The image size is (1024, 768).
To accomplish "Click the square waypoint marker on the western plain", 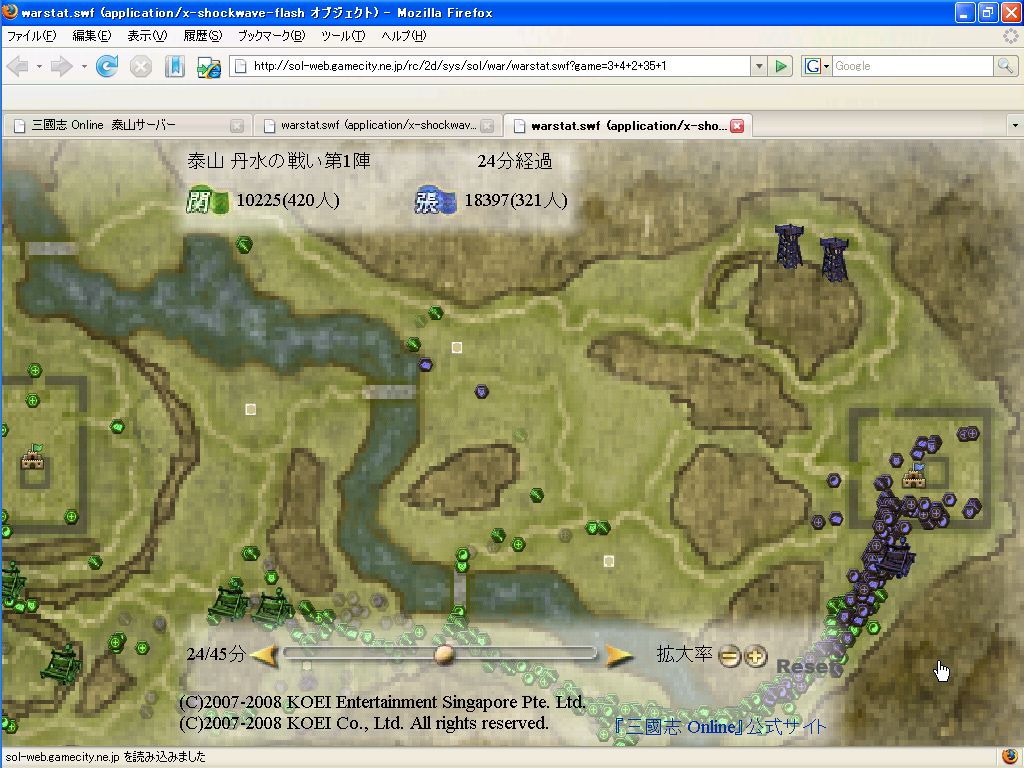I will (251, 409).
